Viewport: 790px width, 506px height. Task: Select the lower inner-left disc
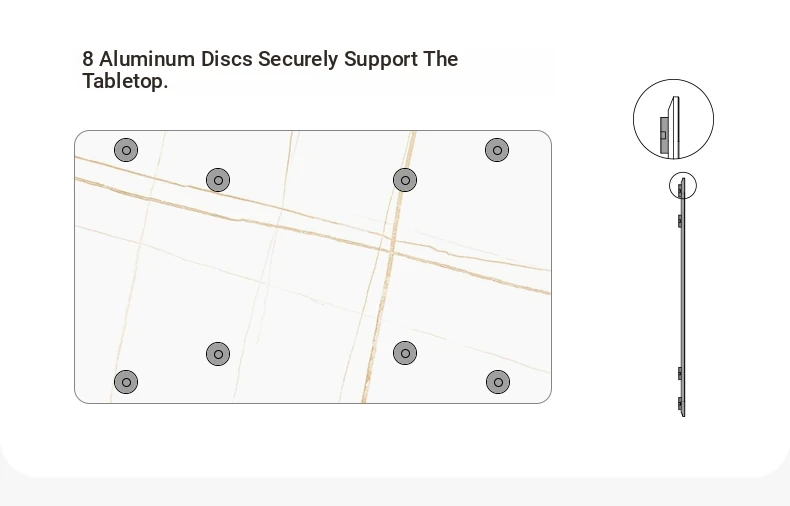pos(218,354)
